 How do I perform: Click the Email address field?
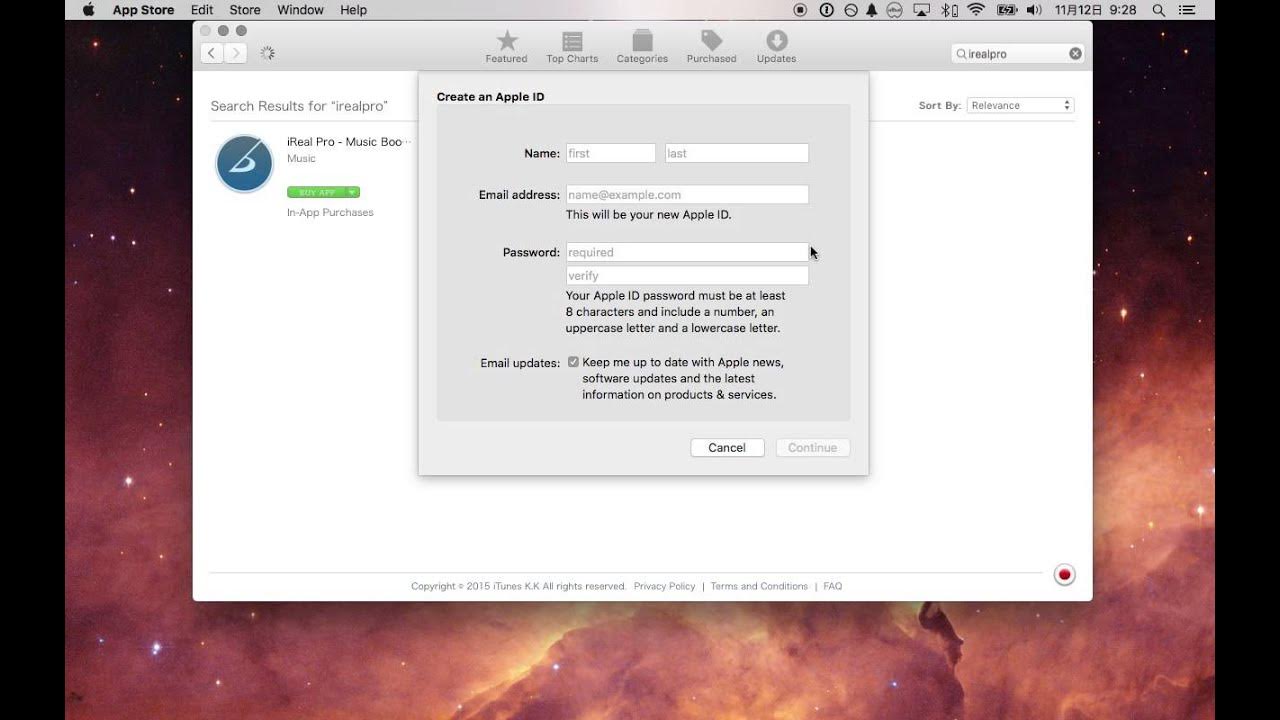pyautogui.click(x=687, y=195)
